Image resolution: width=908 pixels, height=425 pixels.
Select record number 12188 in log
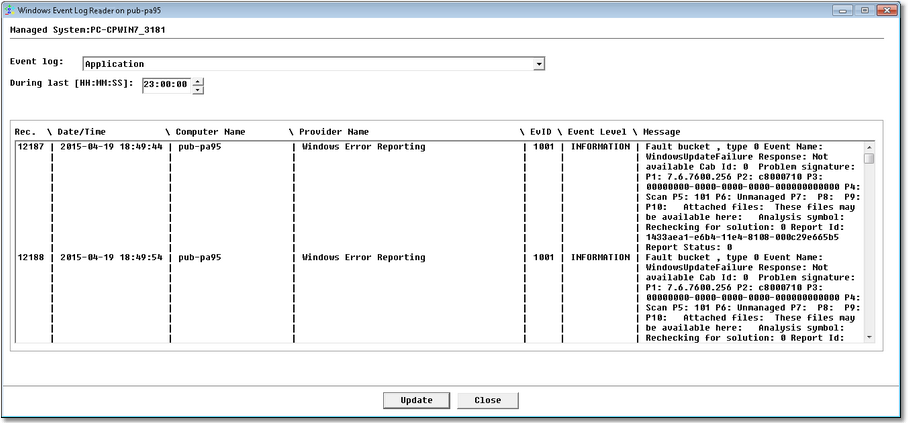pos(30,257)
